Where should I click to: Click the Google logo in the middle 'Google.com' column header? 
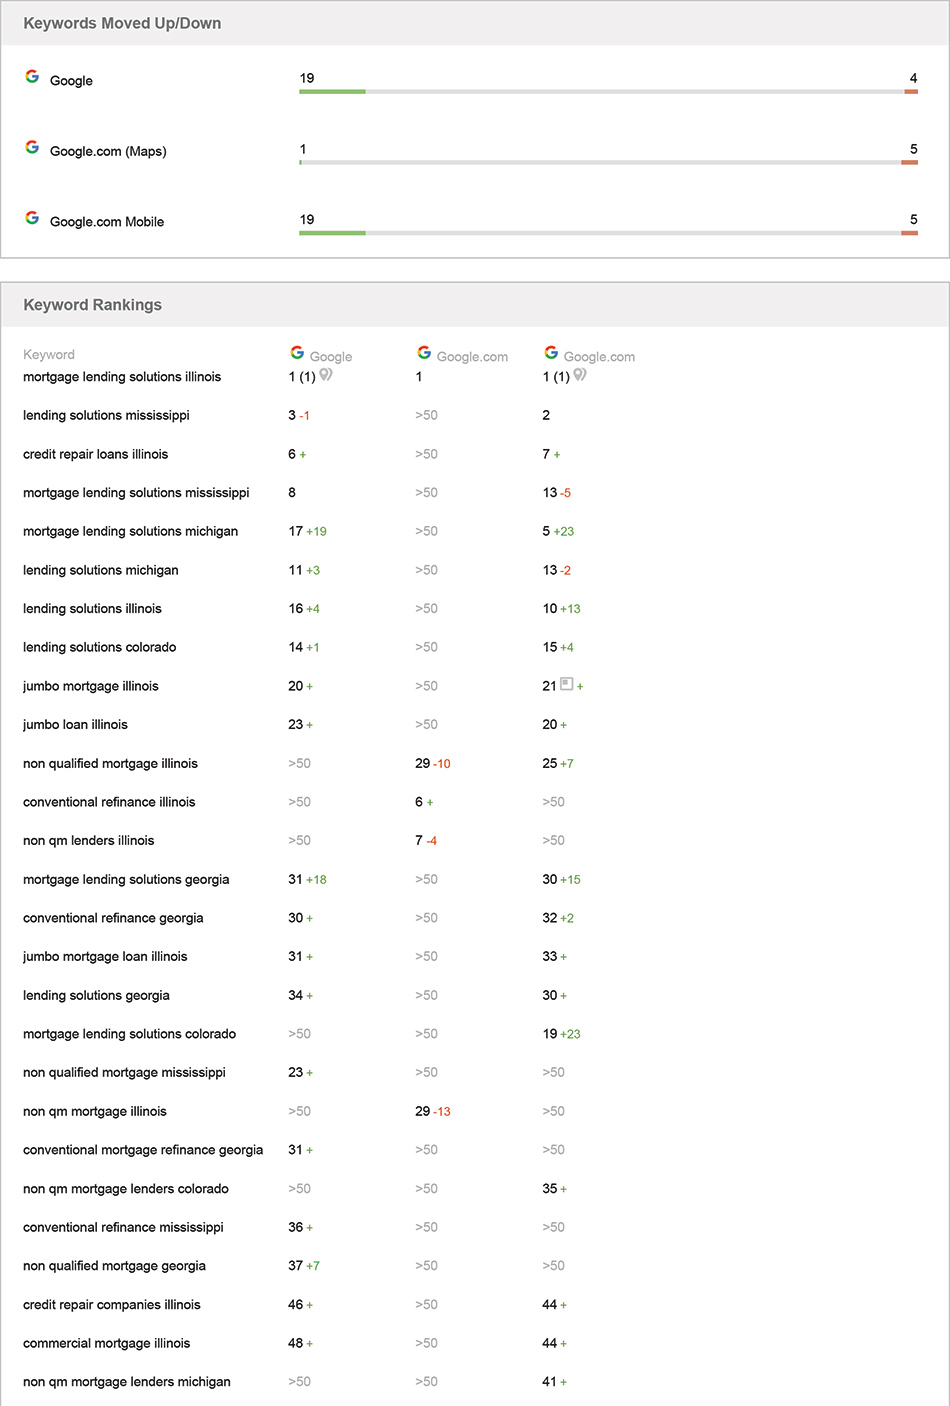click(x=424, y=353)
